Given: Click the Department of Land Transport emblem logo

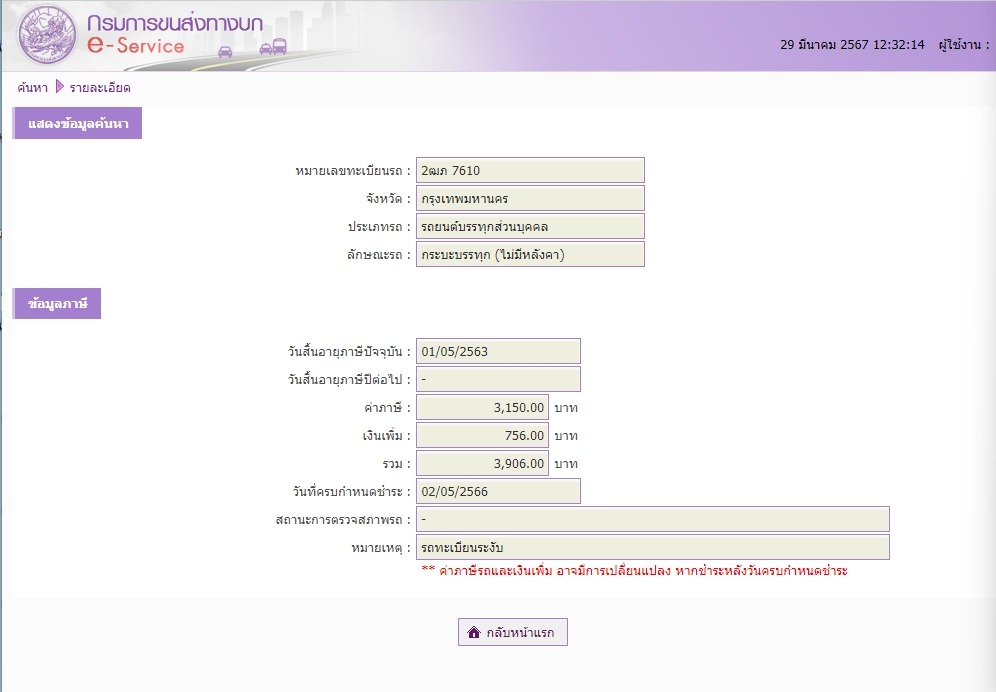Looking at the screenshot, I should pos(46,36).
